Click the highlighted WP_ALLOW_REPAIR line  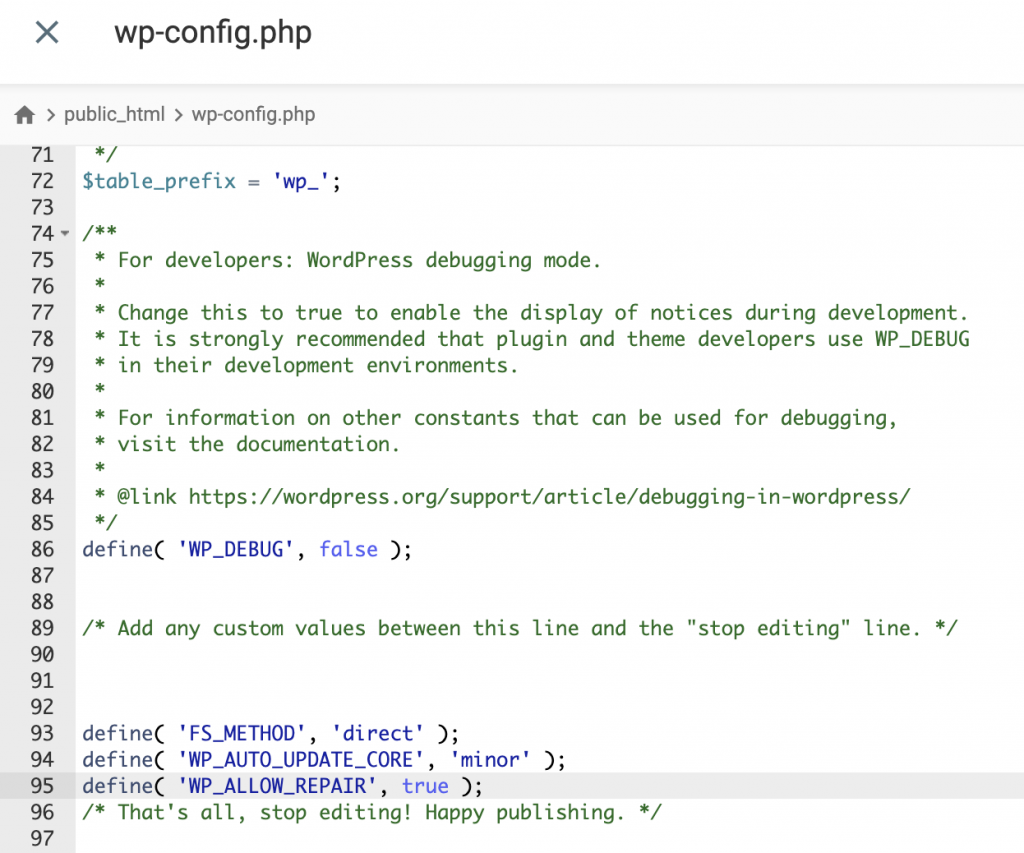point(280,786)
